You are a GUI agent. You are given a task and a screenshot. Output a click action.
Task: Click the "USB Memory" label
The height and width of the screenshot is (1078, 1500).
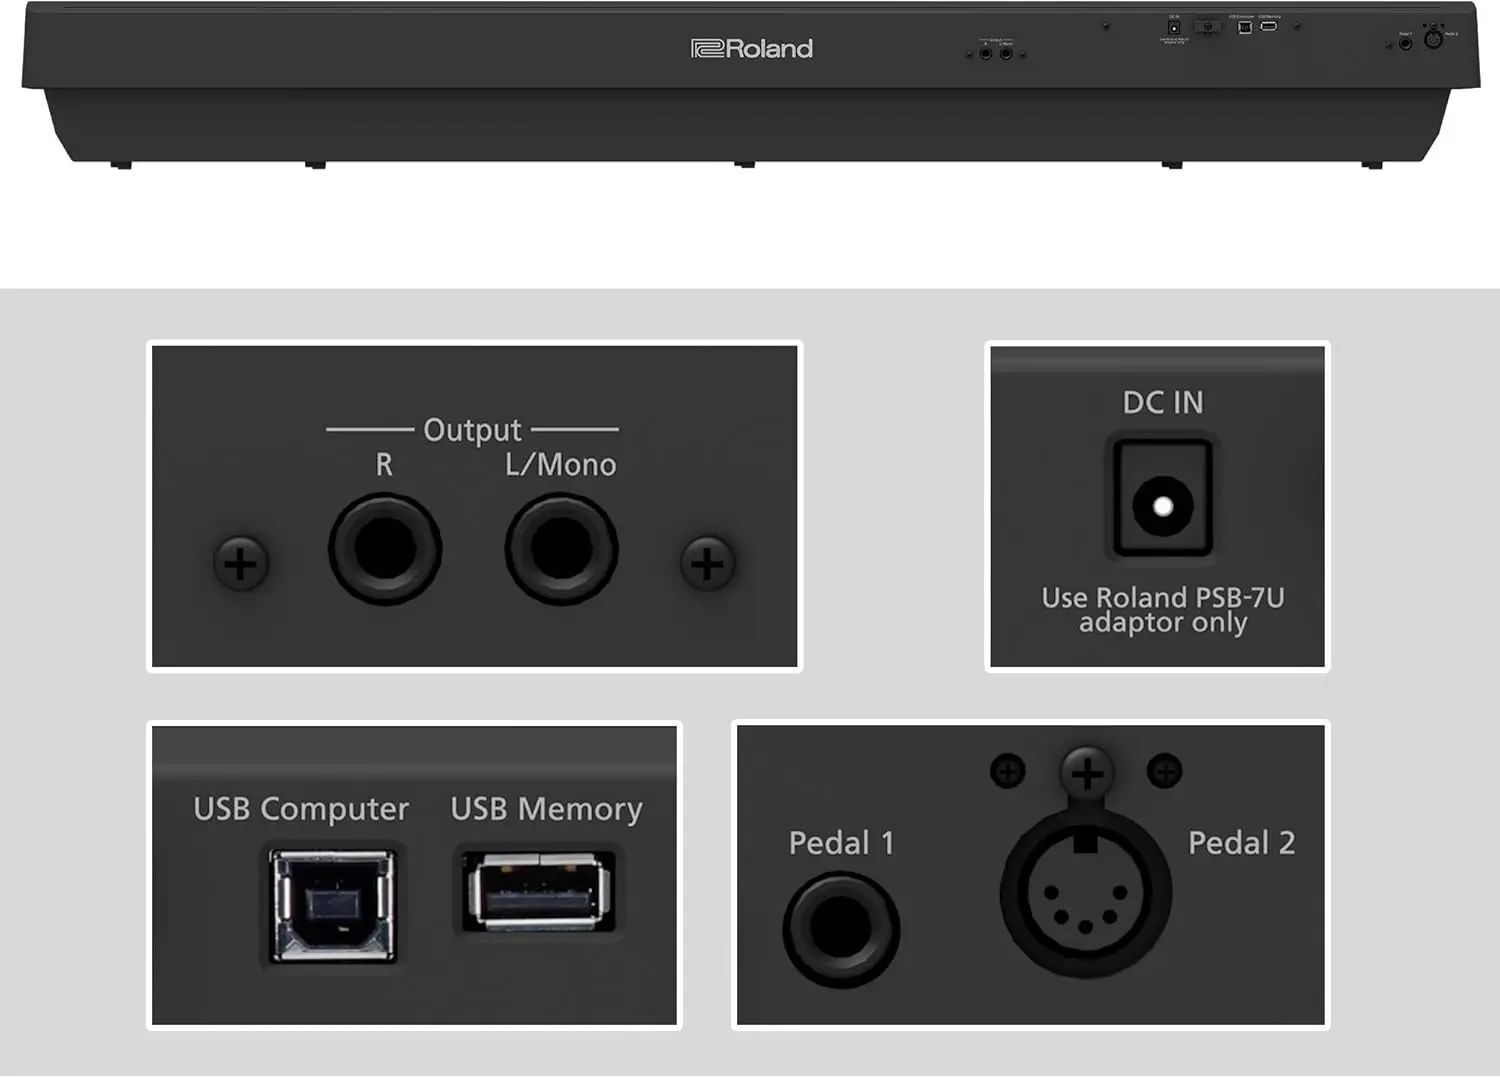[547, 809]
